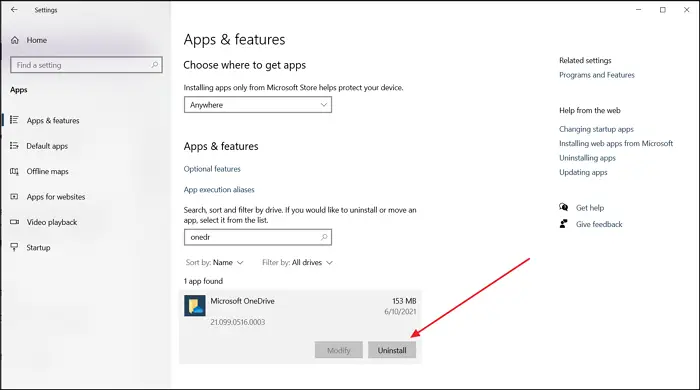Click the Give feedback person icon

(x=563, y=224)
